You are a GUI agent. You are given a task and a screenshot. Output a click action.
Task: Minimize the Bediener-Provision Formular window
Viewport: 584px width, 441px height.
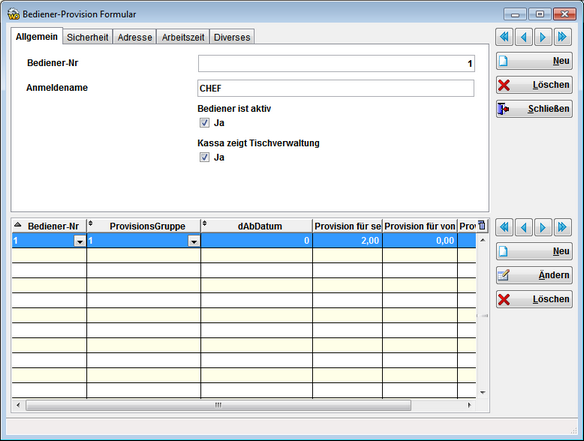coord(515,14)
